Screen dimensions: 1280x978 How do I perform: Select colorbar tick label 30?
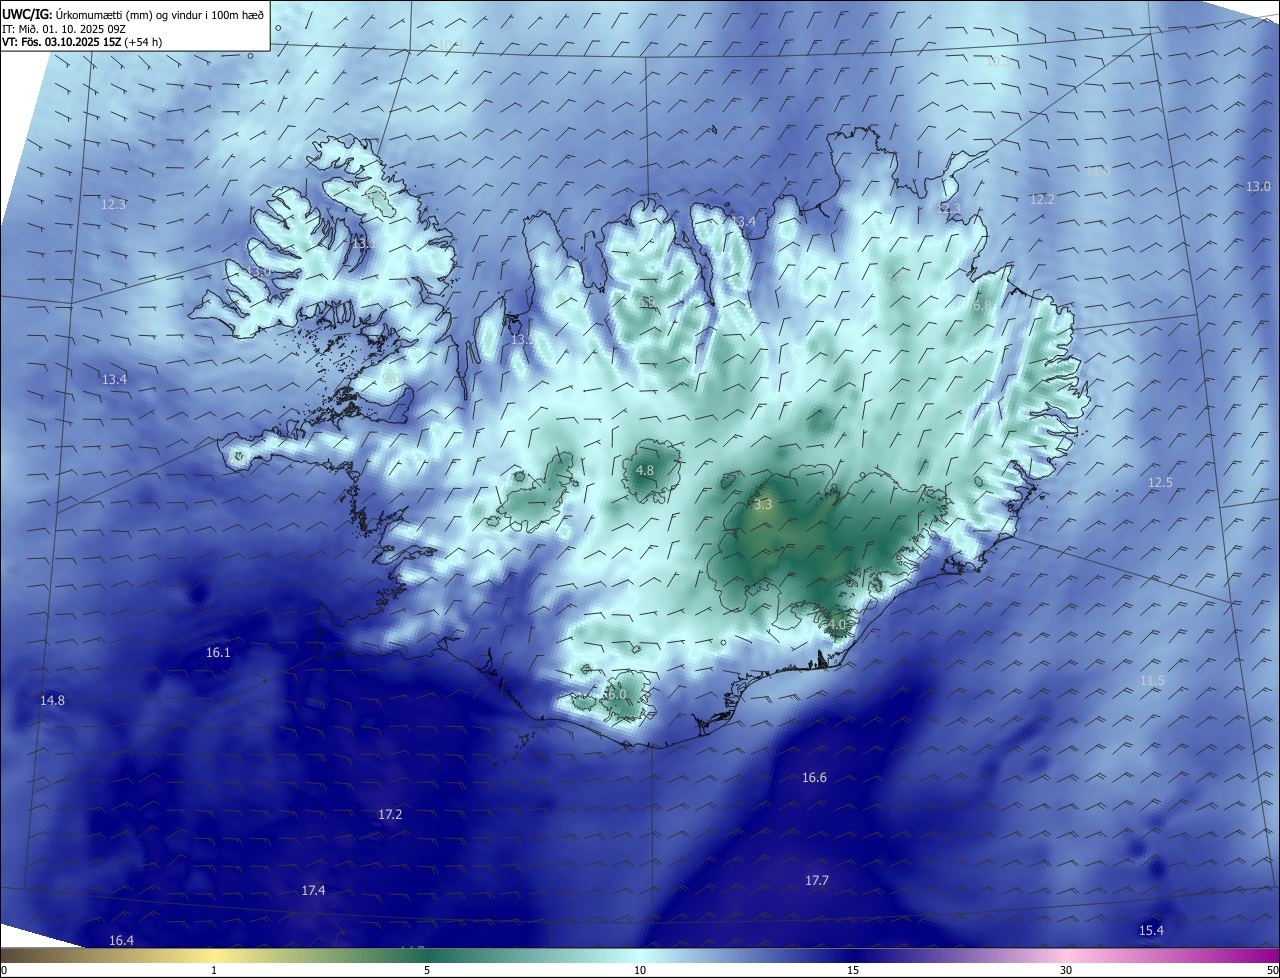point(1066,970)
